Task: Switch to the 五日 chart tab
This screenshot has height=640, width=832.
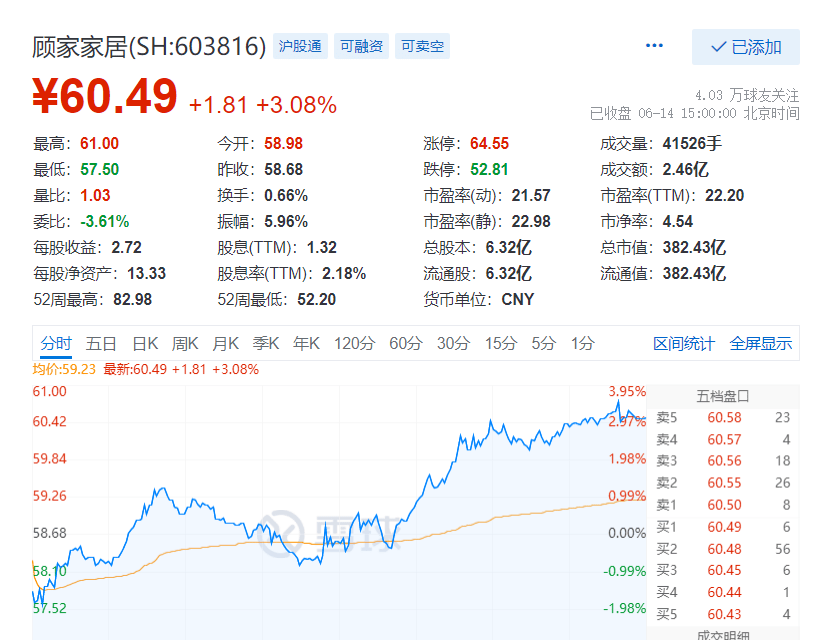Action: coord(101,344)
